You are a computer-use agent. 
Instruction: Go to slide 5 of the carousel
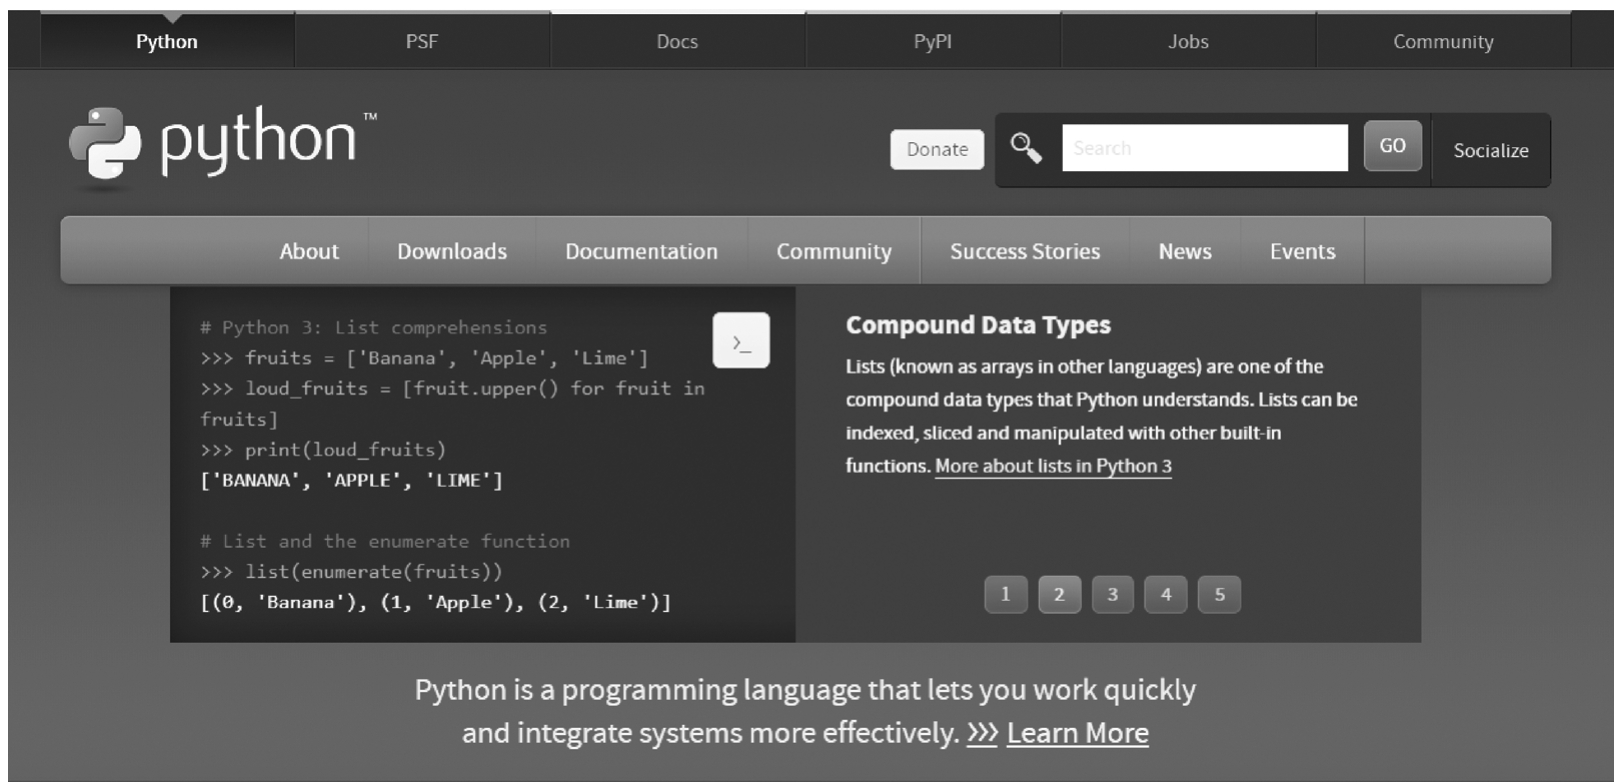click(x=1219, y=595)
